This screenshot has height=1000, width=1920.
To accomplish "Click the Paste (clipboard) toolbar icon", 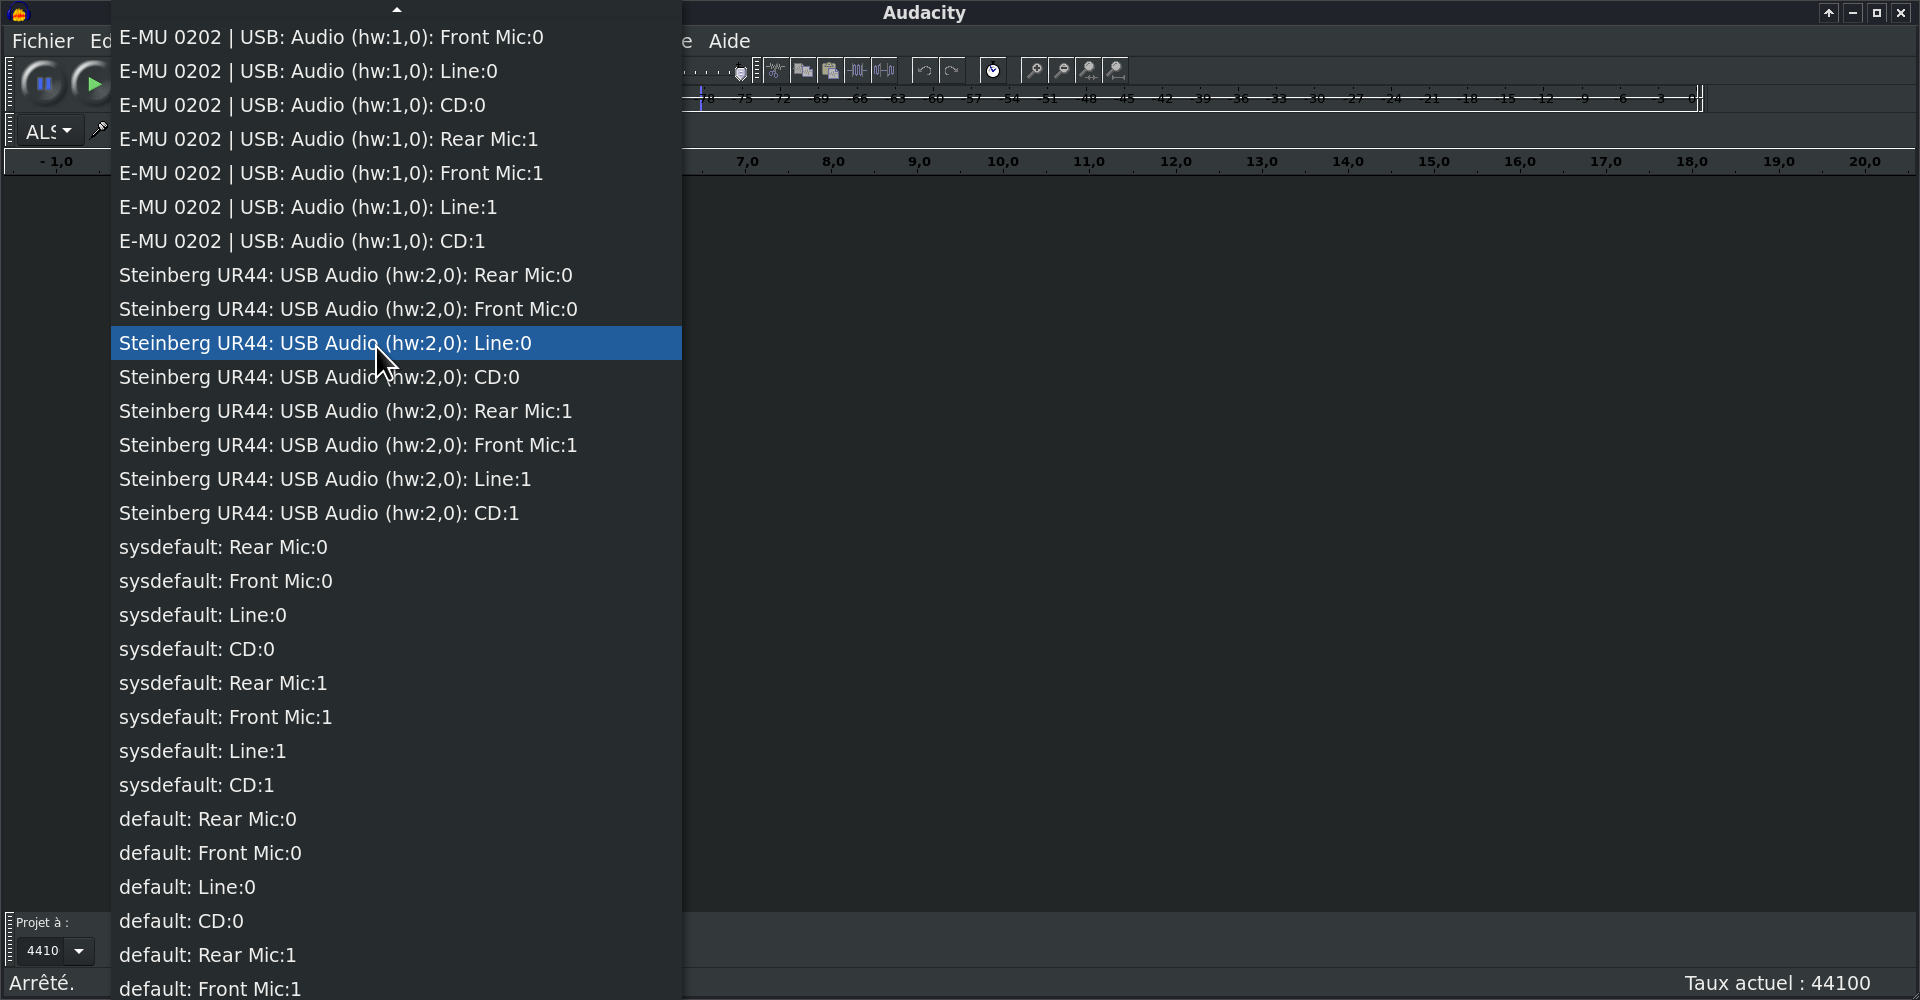I will (x=830, y=70).
